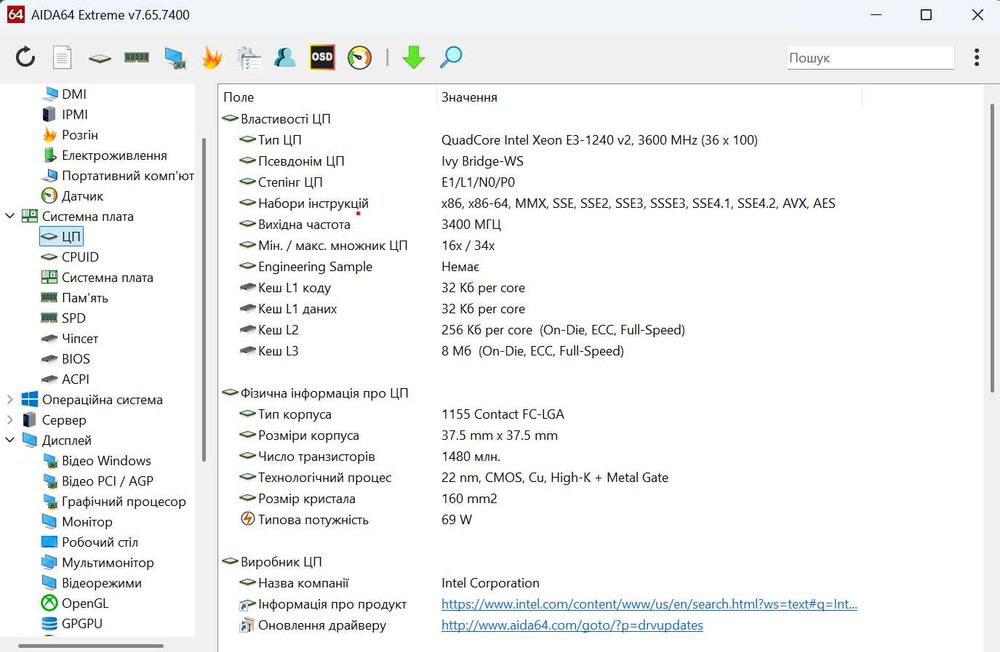Image resolution: width=1000 pixels, height=652 pixels.
Task: Maximize the AIDA64 window
Action: 926,15
